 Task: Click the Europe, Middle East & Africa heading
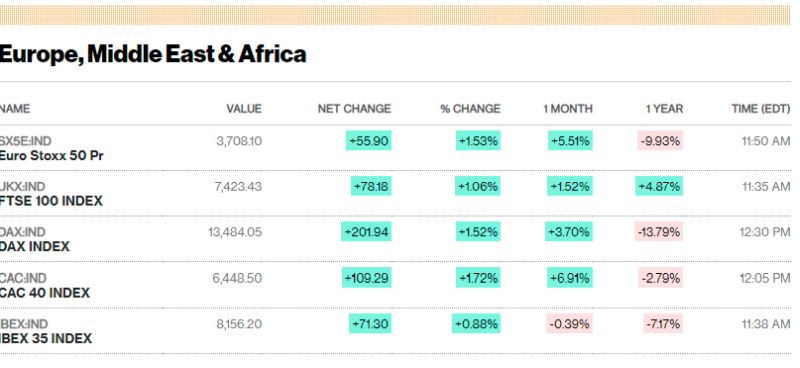click(153, 54)
